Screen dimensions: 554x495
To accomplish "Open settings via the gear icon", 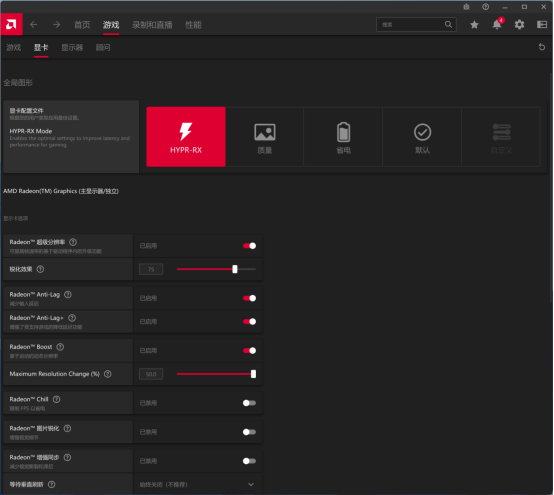I will (519, 25).
